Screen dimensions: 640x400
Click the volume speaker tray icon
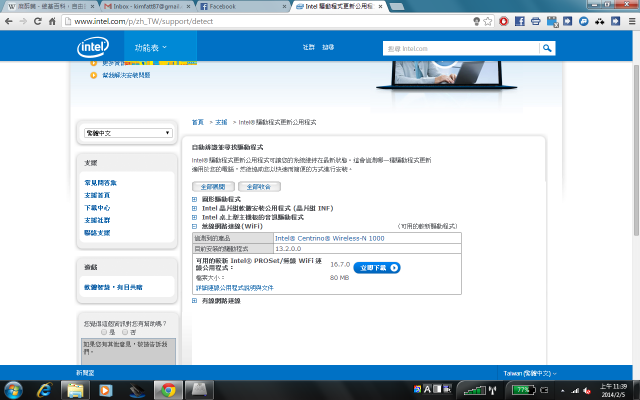point(587,391)
